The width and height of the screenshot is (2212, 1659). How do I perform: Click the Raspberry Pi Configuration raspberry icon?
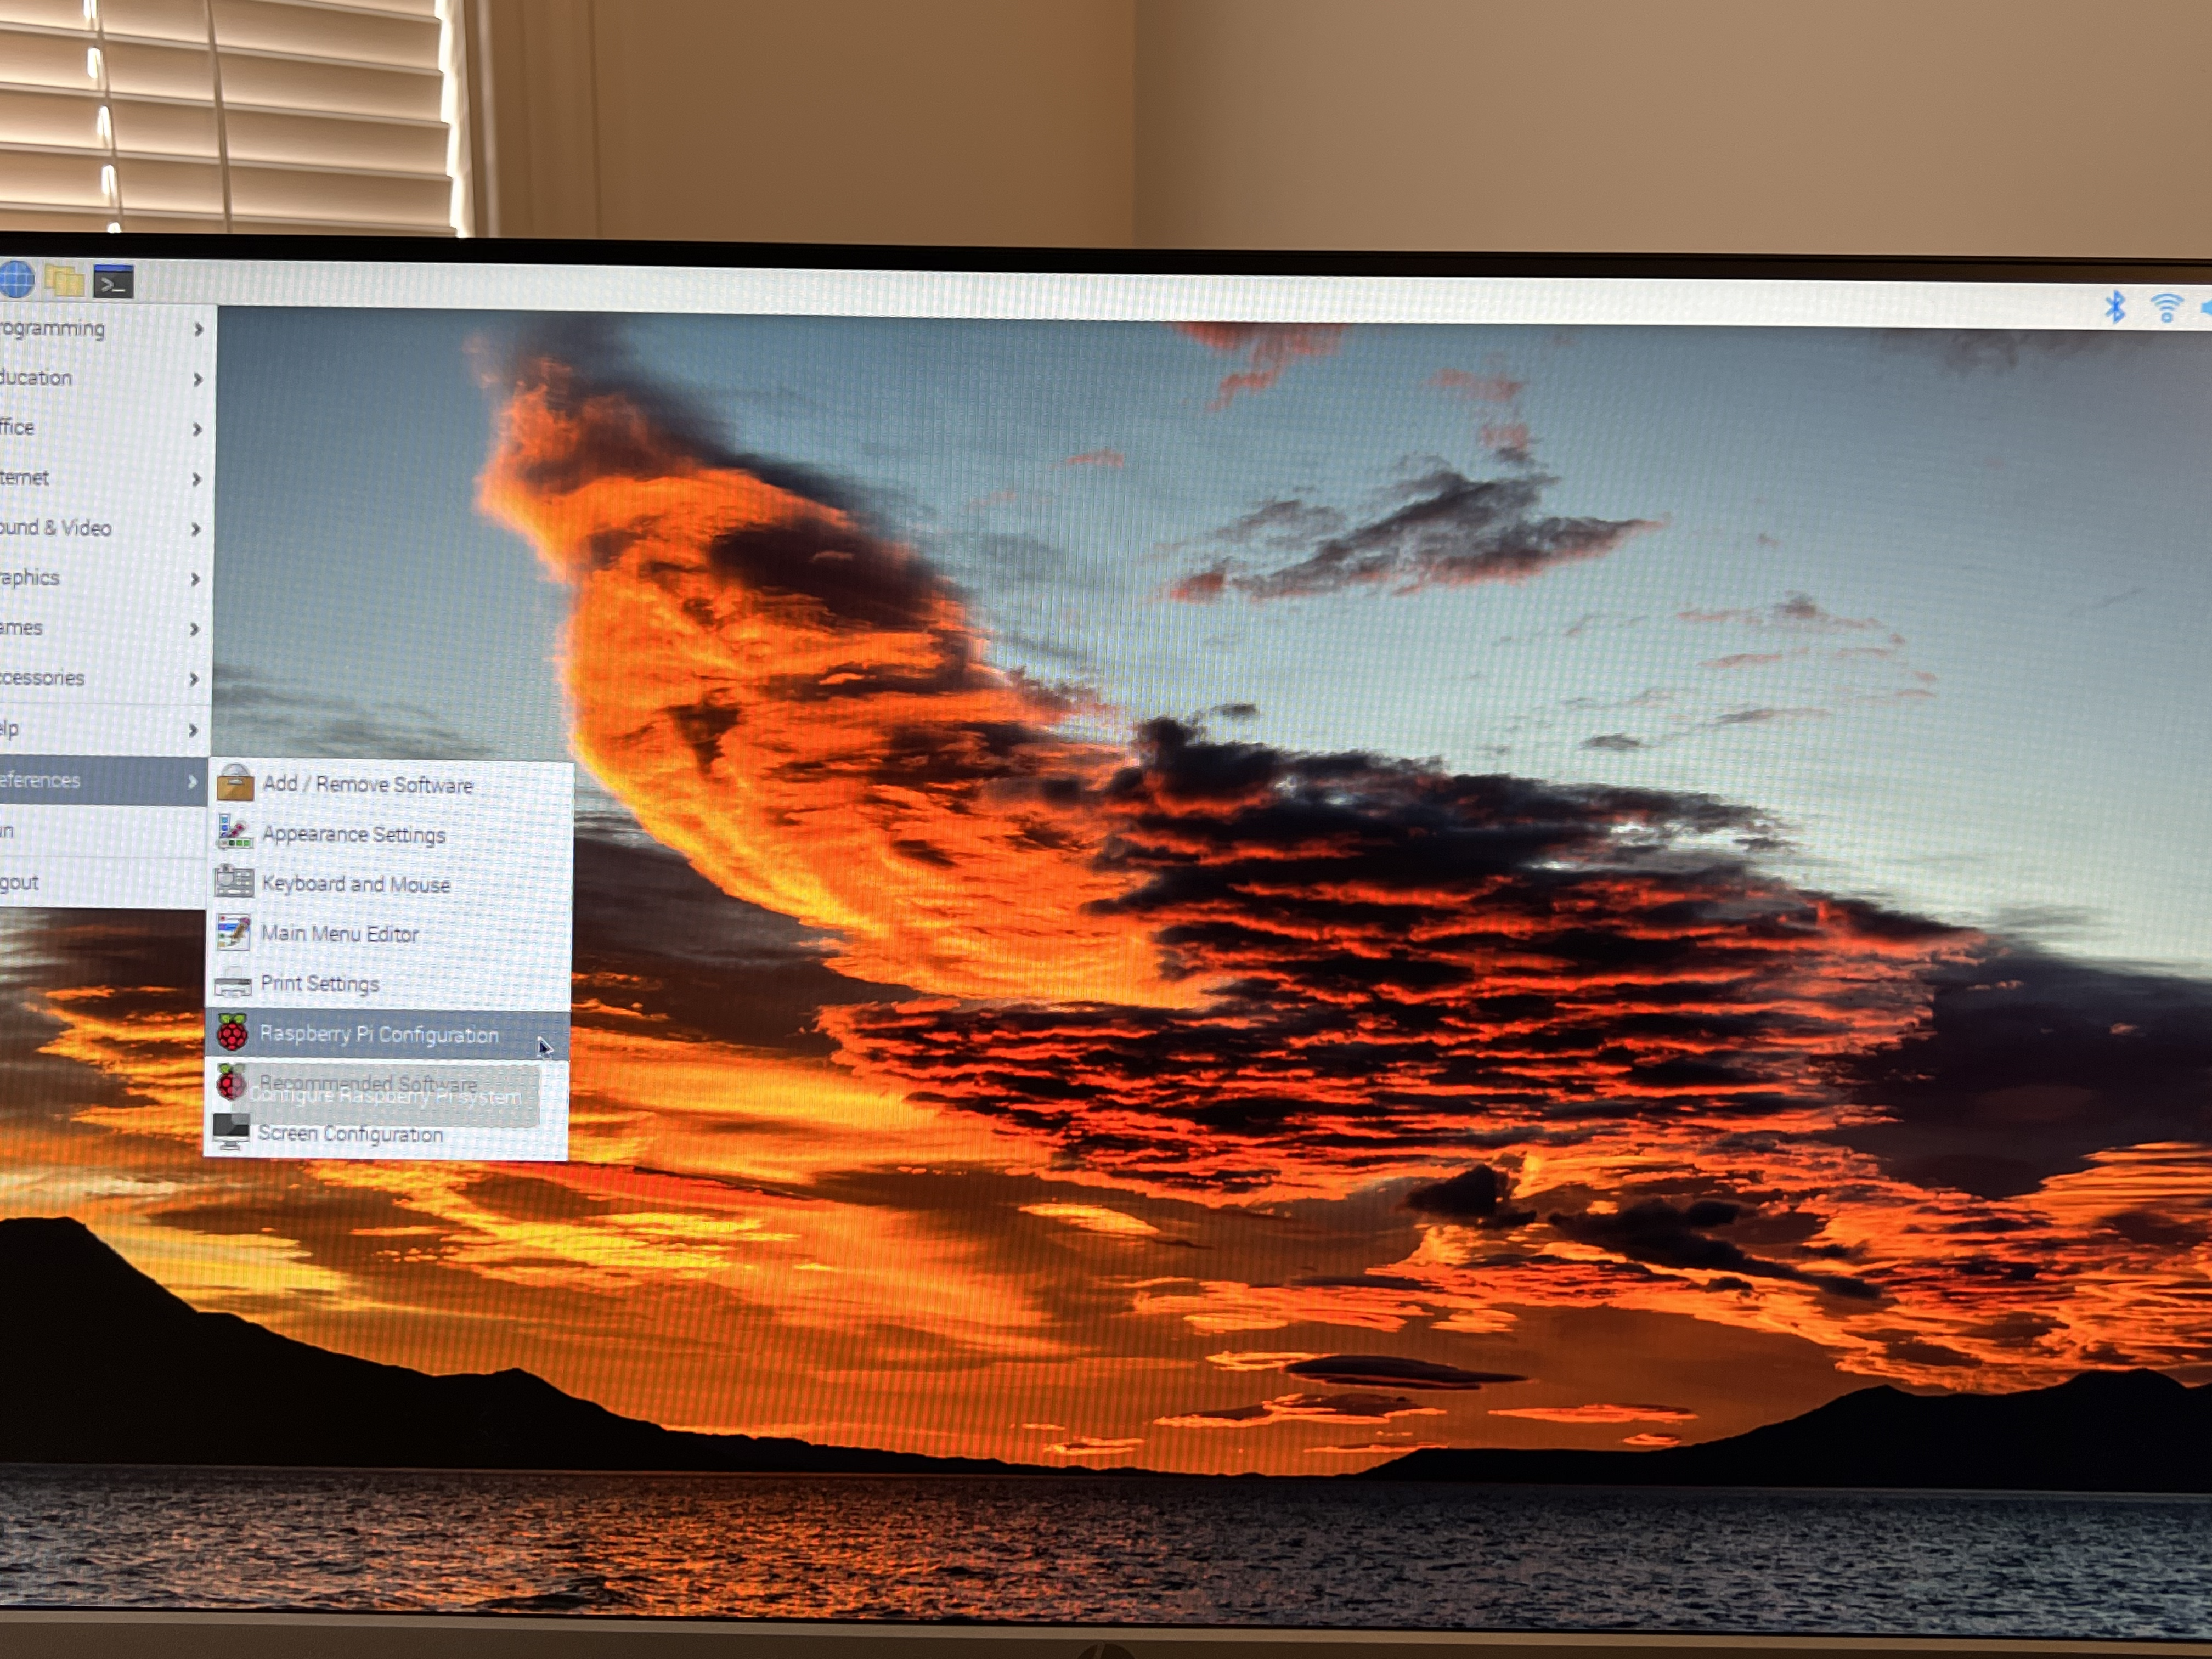point(232,1032)
